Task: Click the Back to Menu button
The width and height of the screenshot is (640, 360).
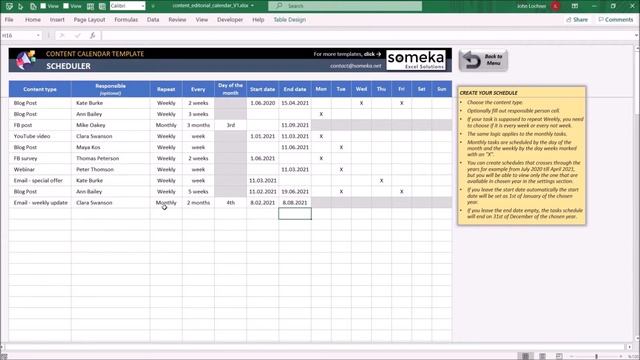Action: point(483,60)
